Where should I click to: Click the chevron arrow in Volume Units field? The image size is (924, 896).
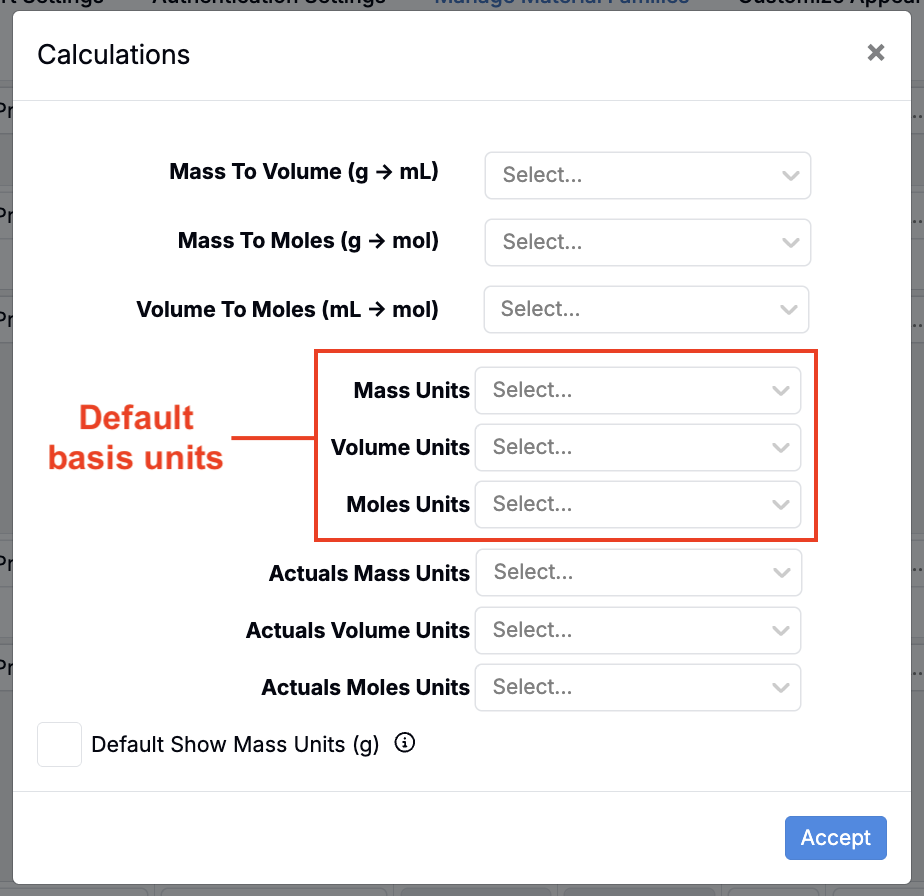(781, 448)
